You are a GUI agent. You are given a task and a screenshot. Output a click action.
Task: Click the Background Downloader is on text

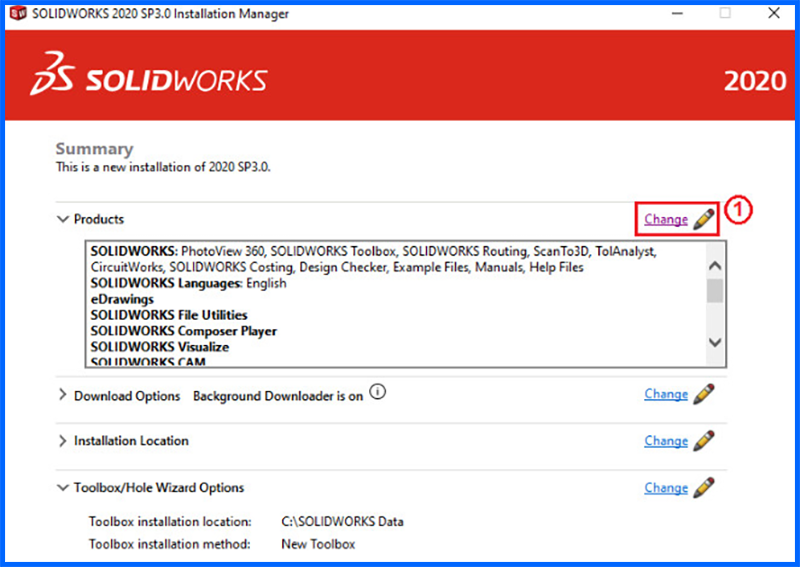[278, 396]
